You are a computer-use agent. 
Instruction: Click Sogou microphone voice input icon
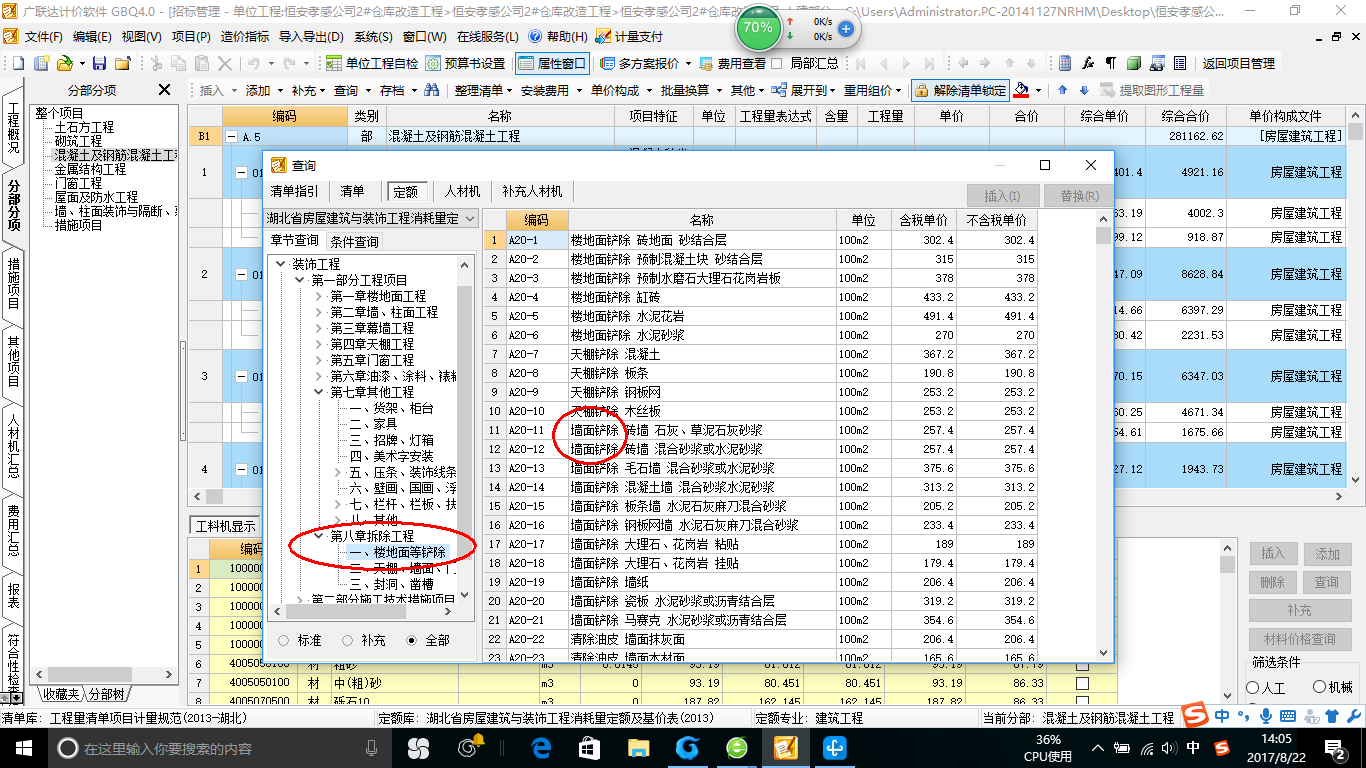click(x=1265, y=716)
